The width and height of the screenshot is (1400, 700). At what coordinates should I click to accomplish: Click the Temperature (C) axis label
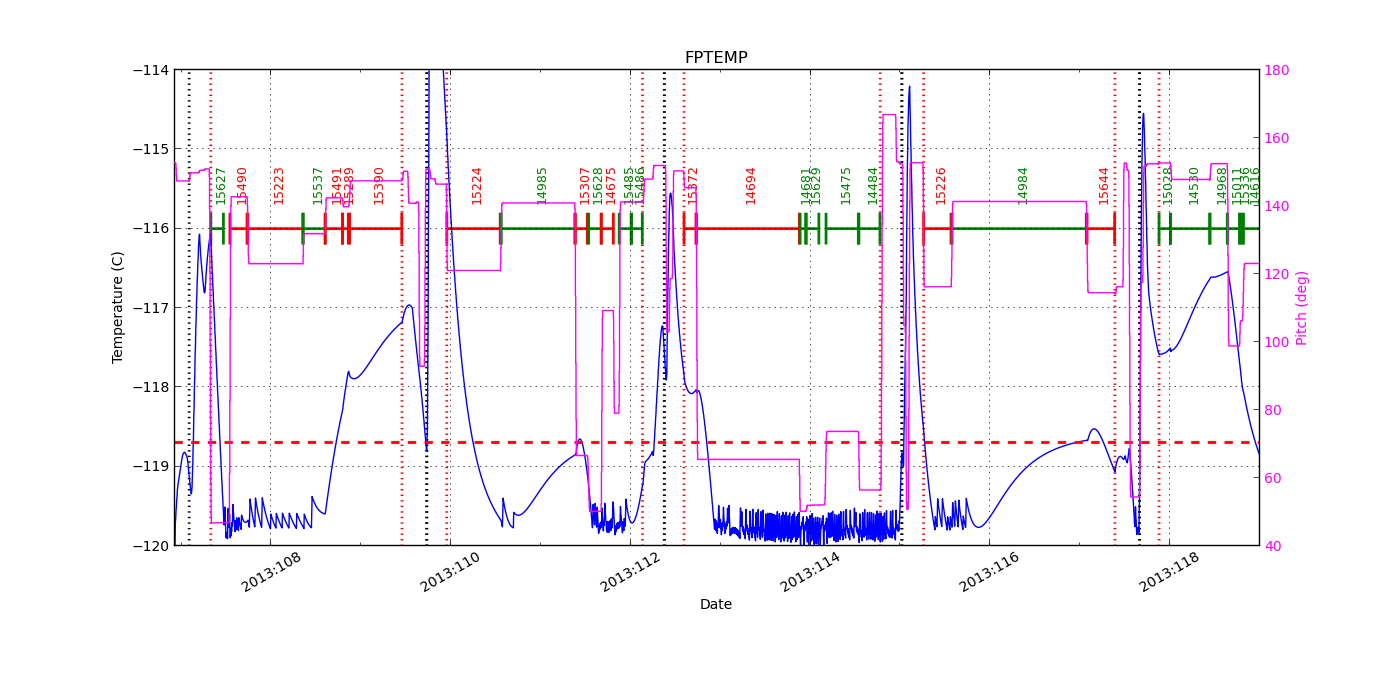tap(118, 305)
